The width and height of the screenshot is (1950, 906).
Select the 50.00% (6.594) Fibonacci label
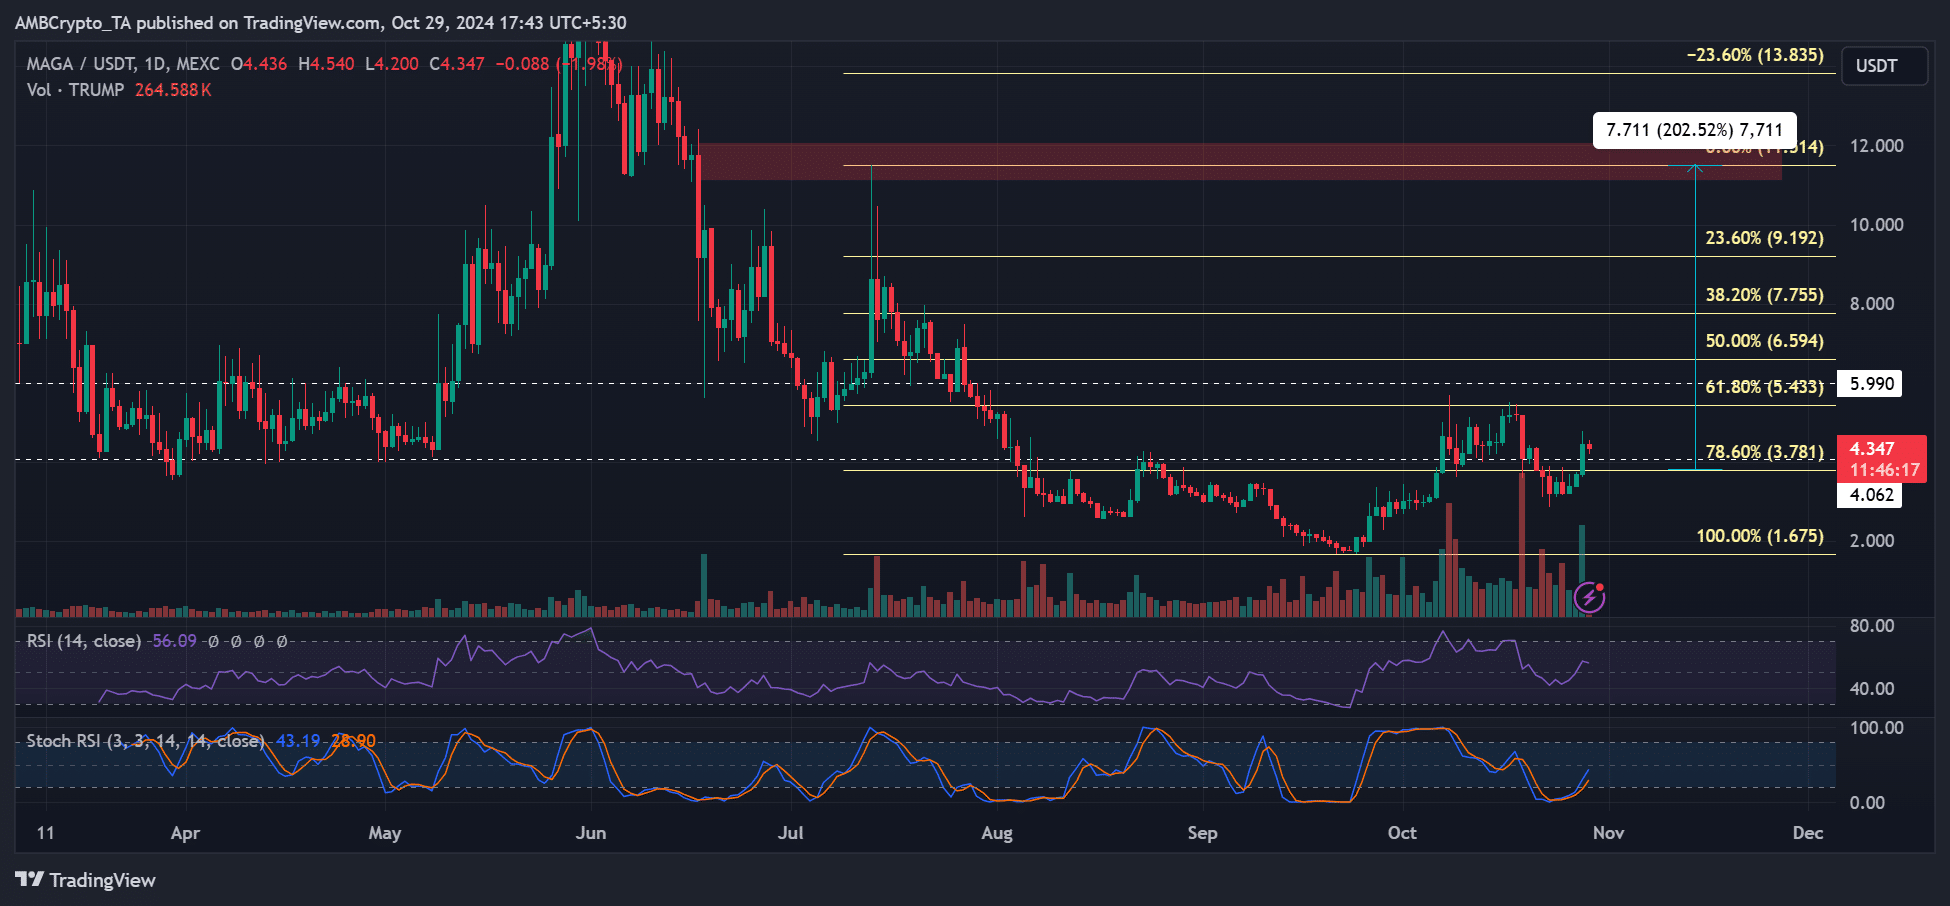(x=1764, y=341)
